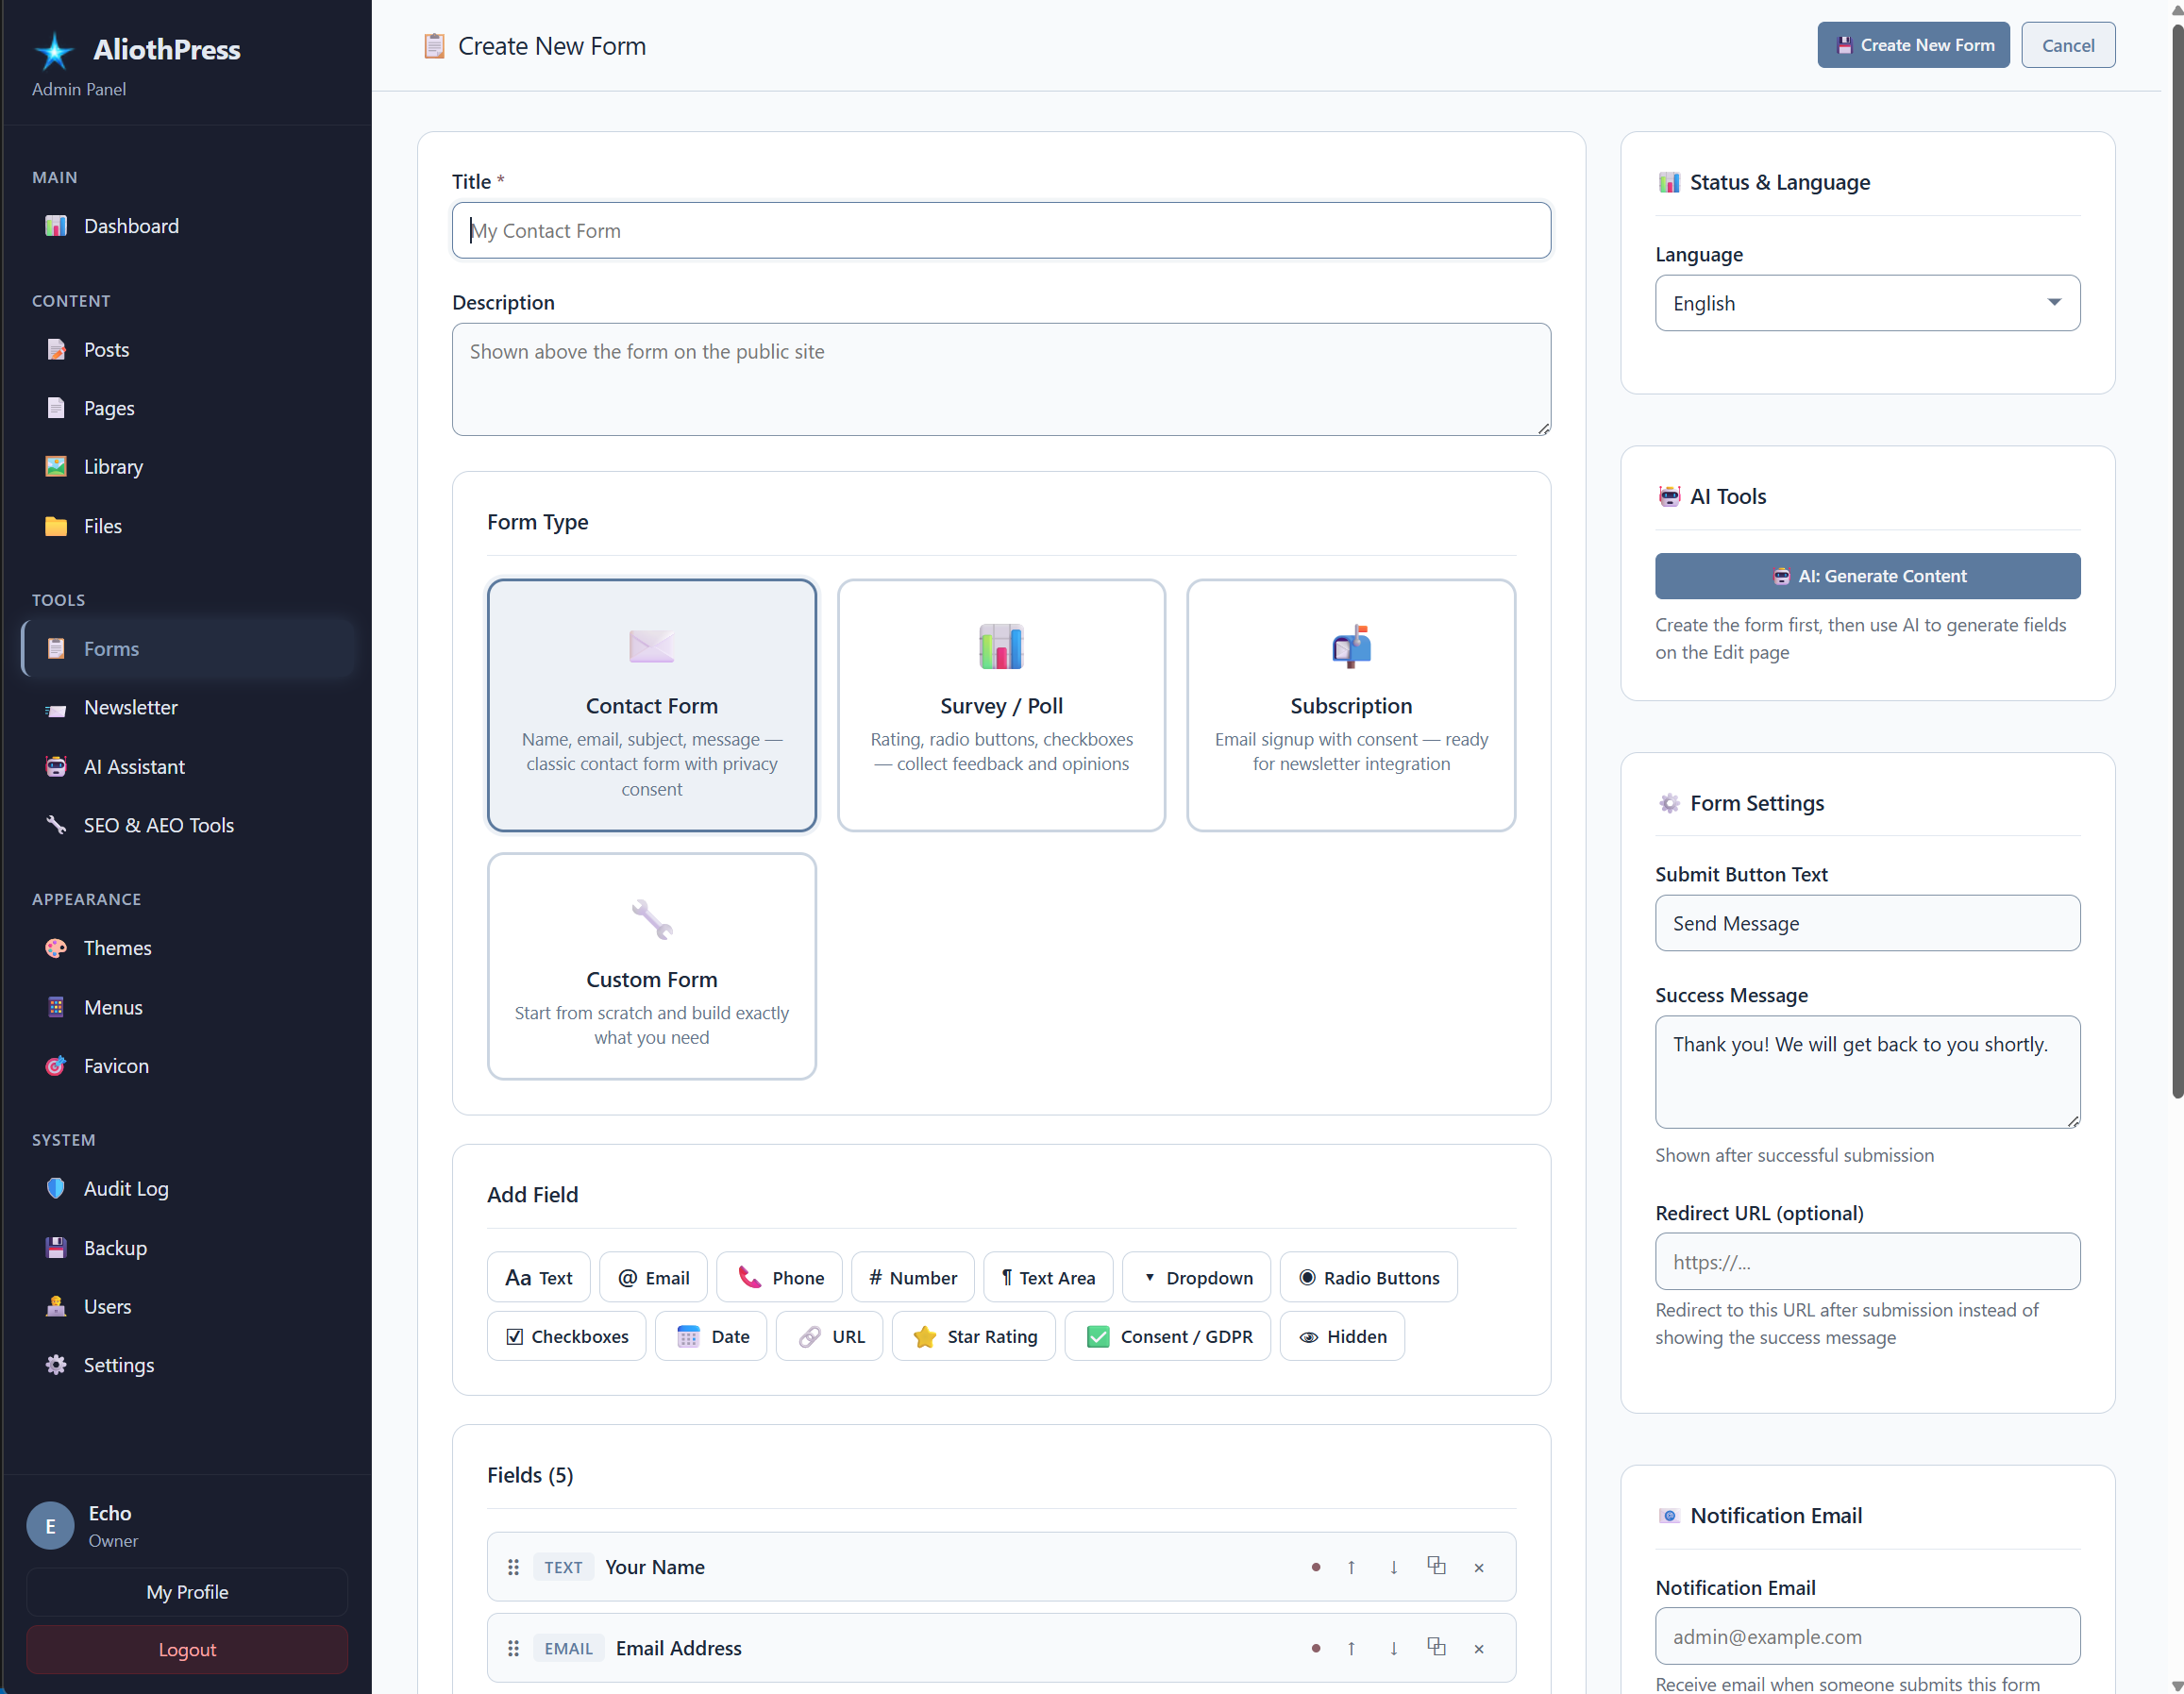Duplicate the Your Name field
The height and width of the screenshot is (1694, 2184).
1436,1566
